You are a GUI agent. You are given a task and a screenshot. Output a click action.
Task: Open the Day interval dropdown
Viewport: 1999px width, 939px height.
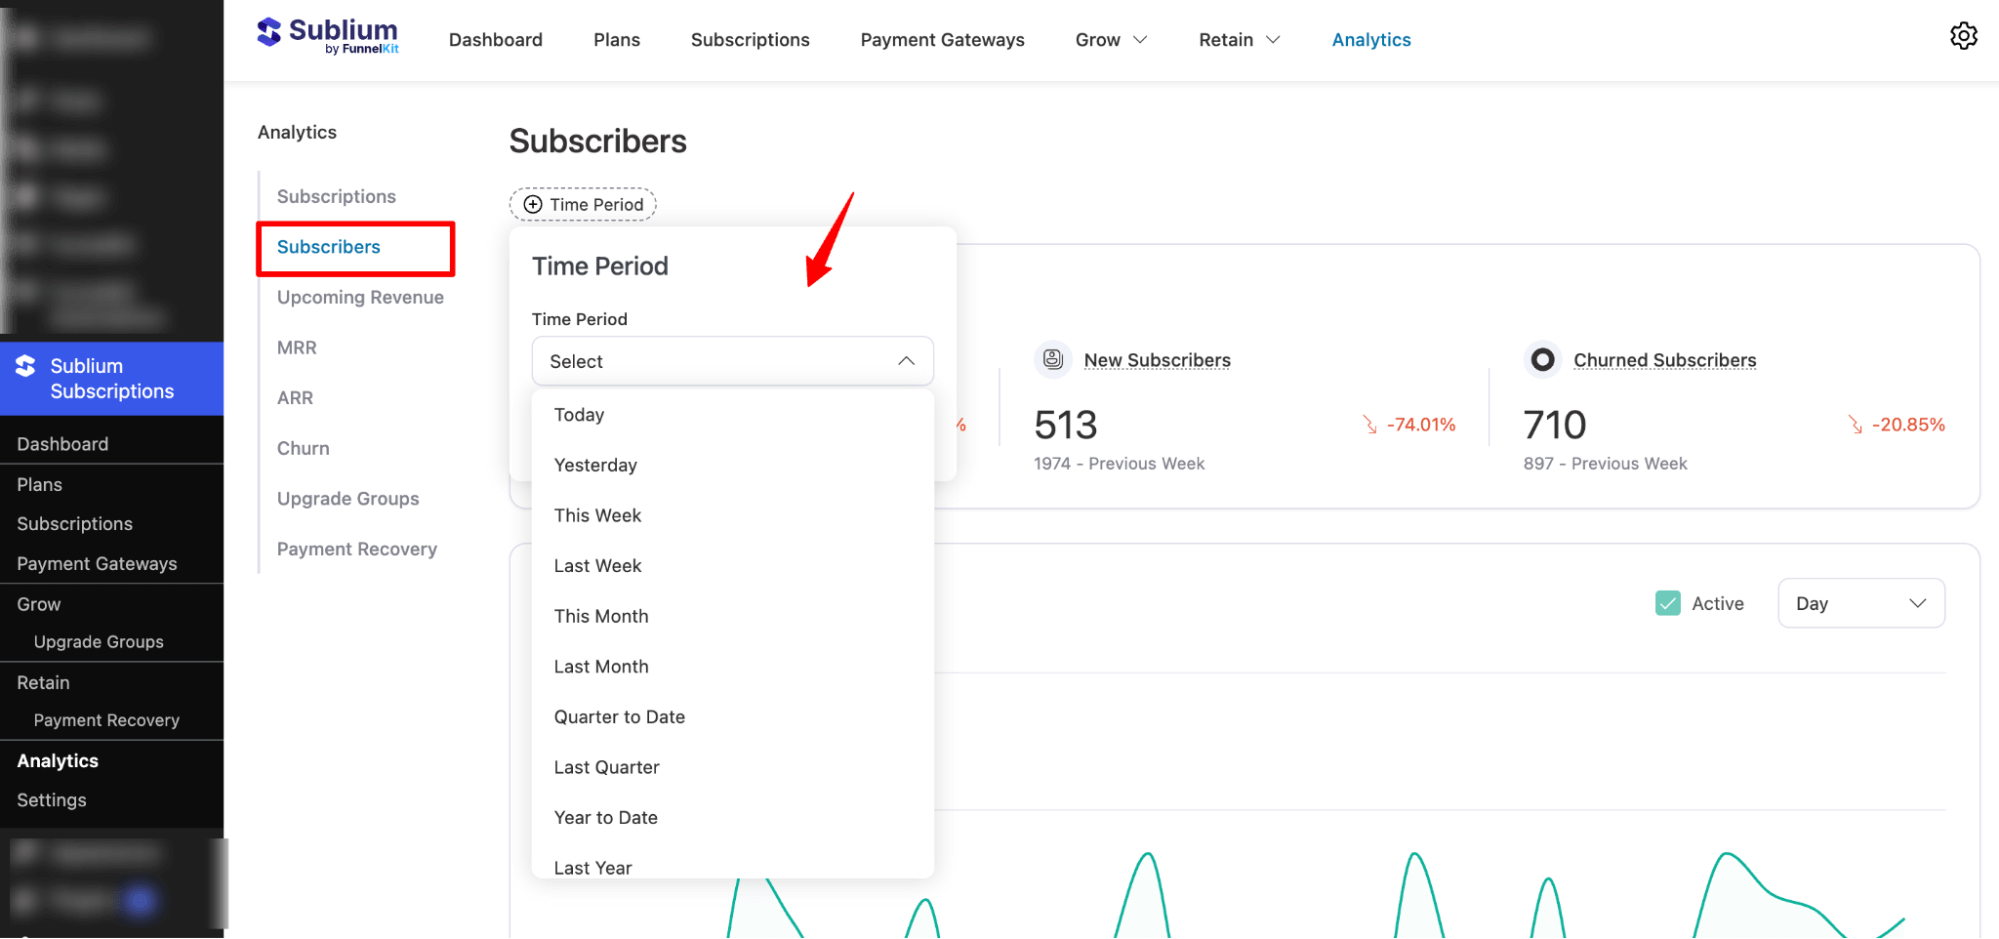tap(1860, 602)
